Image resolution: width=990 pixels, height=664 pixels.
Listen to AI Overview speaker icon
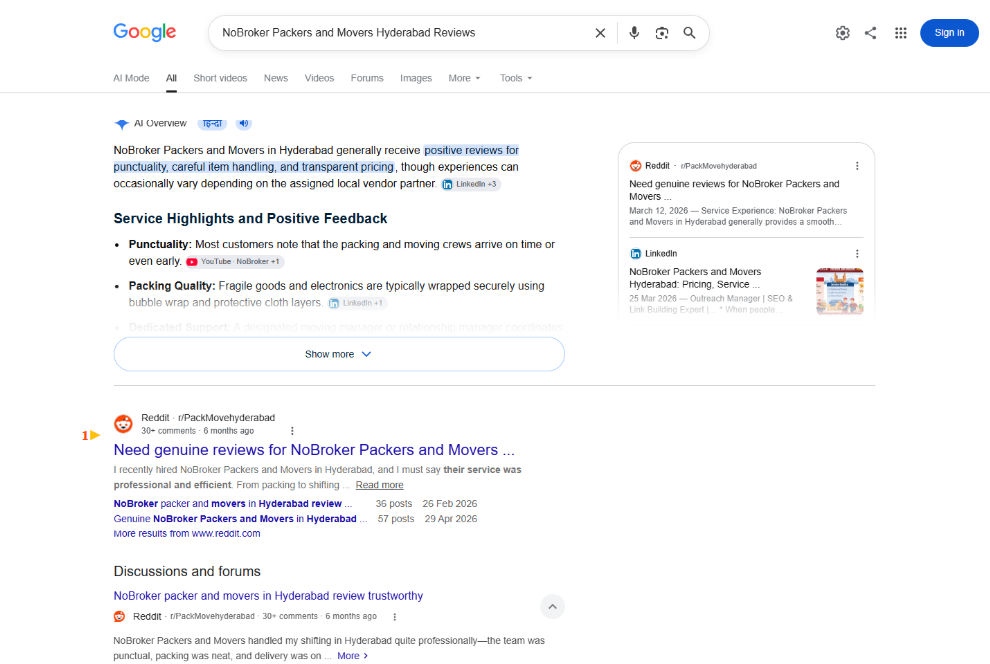[244, 123]
